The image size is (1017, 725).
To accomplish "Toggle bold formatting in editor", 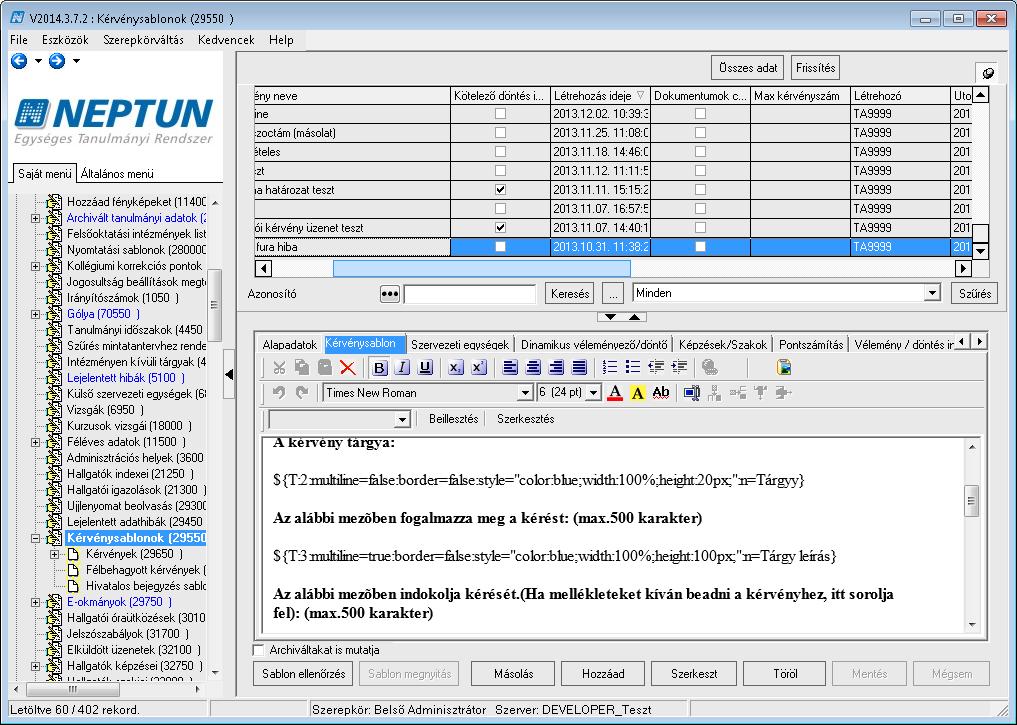I will pos(379,368).
